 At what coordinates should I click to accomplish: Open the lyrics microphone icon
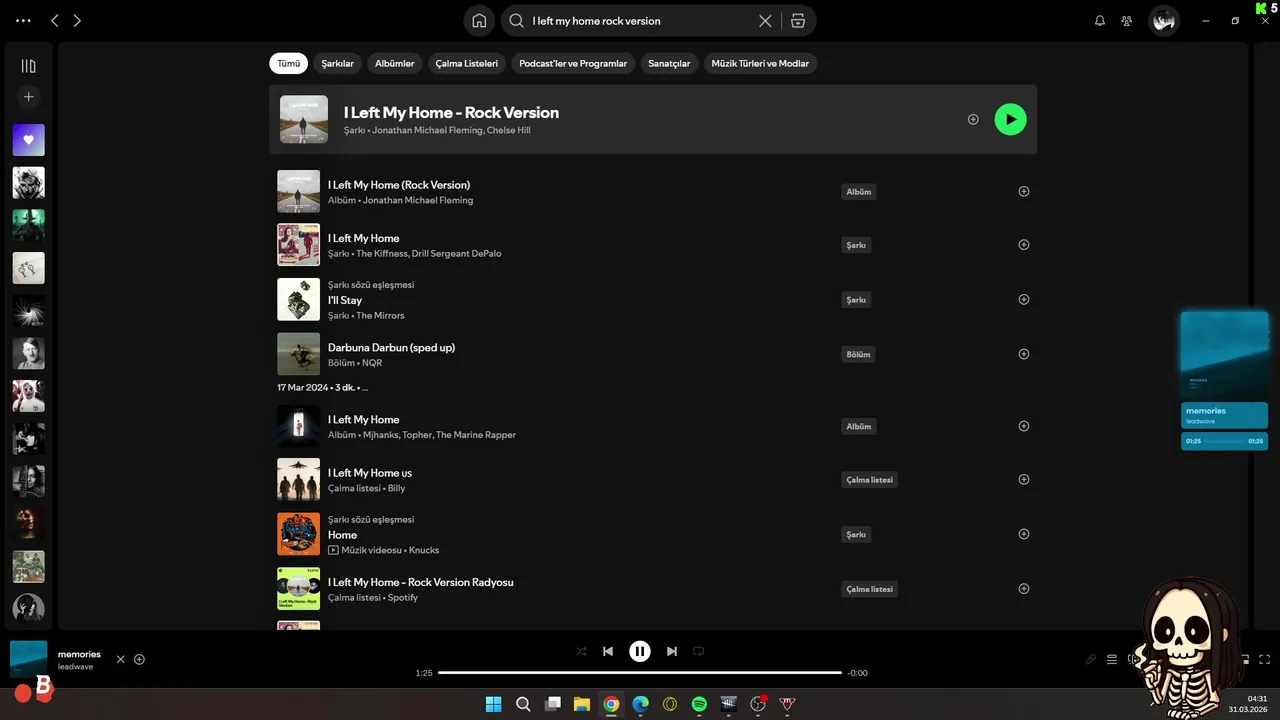click(x=1091, y=659)
